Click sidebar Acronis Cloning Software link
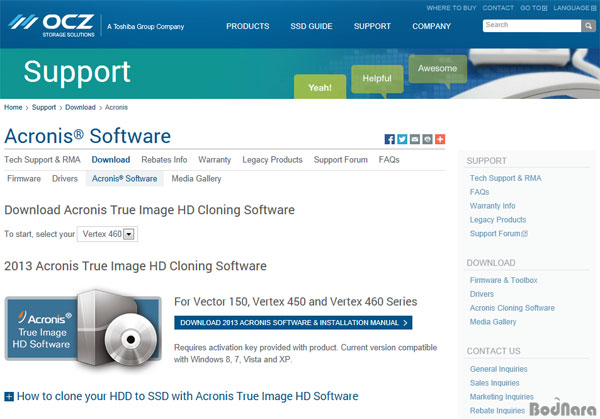The image size is (600, 419). 512,308
